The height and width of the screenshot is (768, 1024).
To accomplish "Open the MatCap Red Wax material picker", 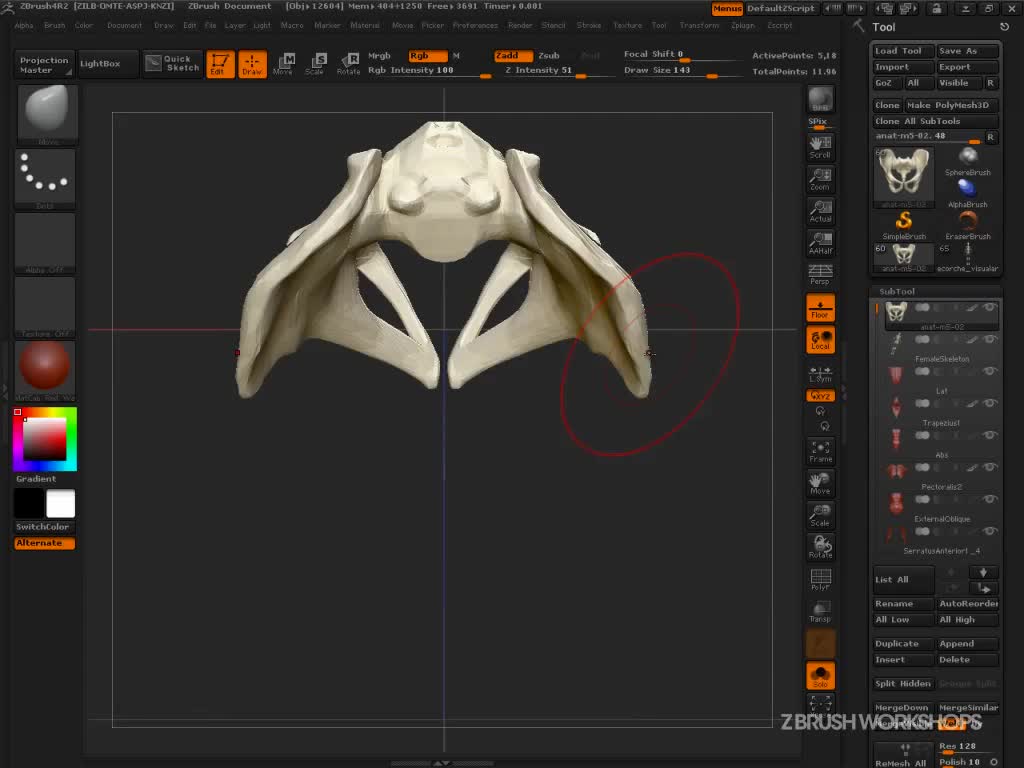I will 45,368.
